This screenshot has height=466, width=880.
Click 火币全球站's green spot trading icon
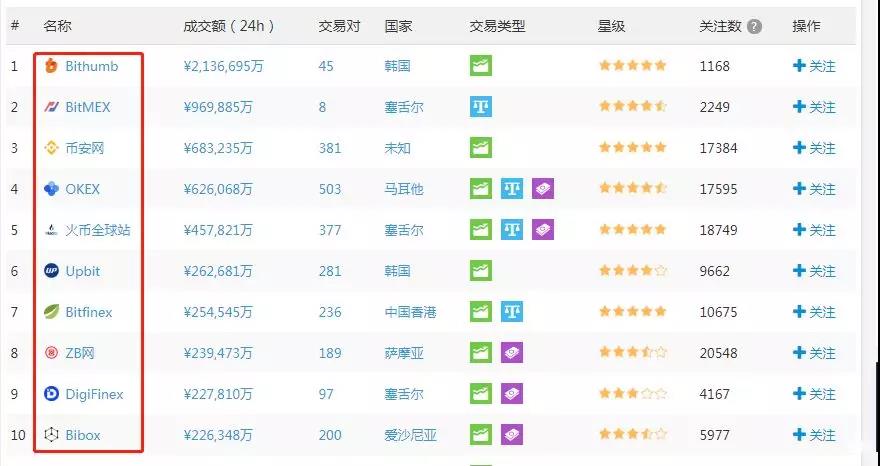[481, 230]
